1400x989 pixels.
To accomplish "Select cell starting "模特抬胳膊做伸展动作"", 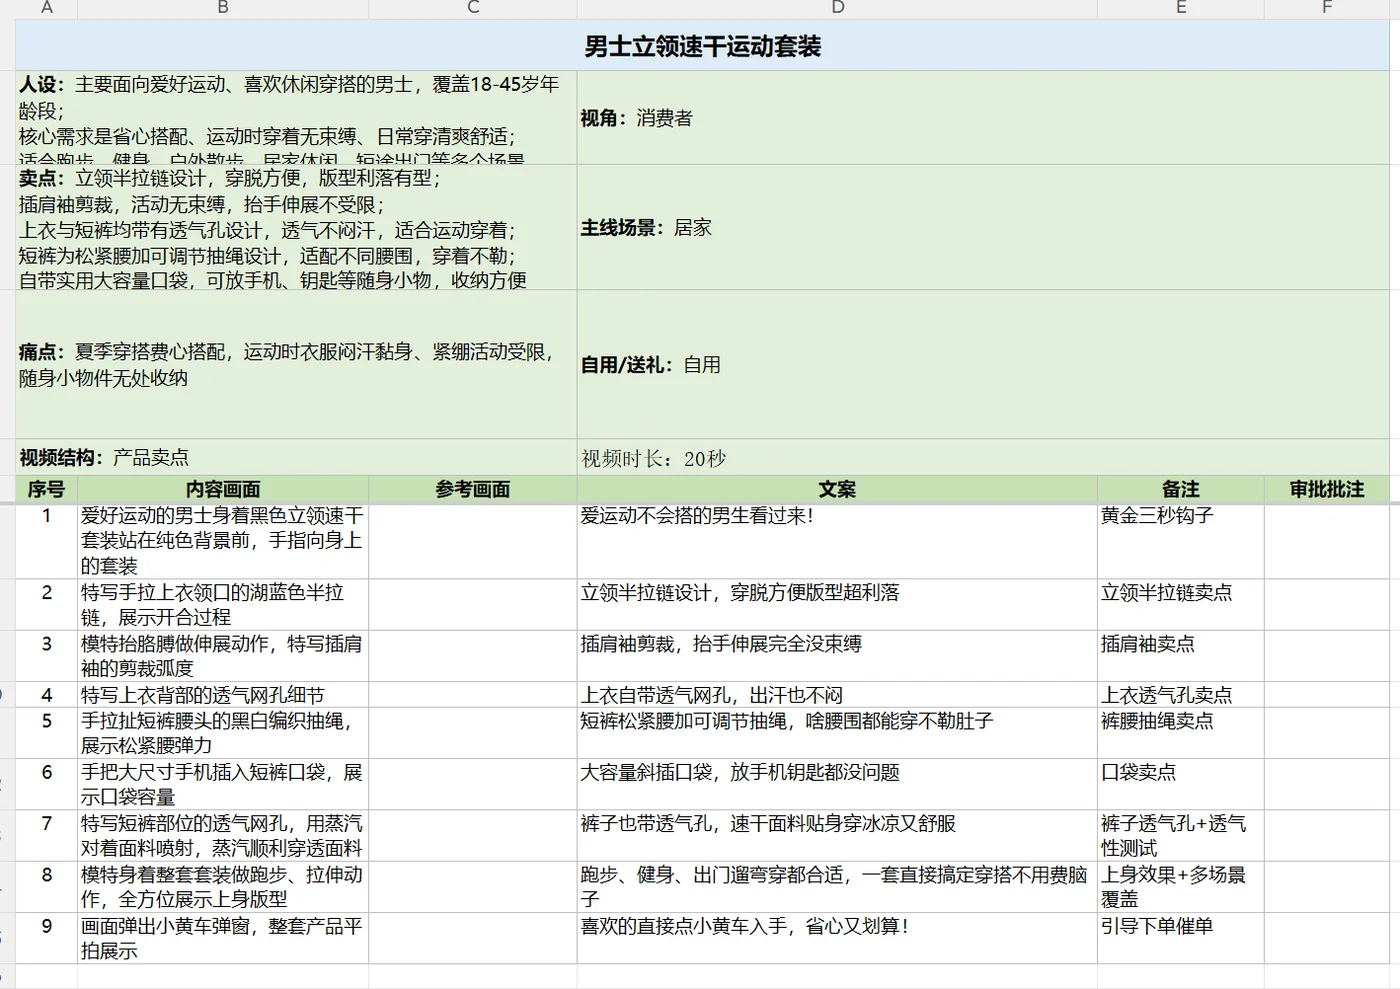I will point(223,656).
